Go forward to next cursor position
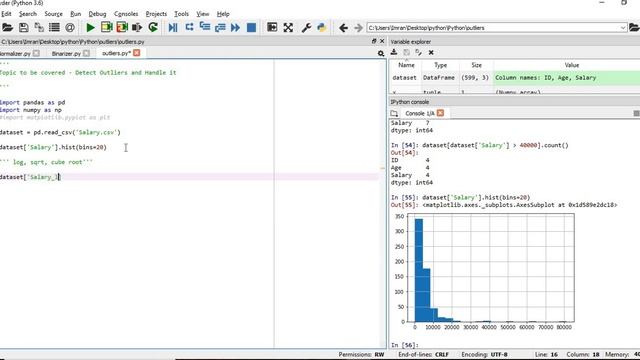Viewport: 640px width, 360px height. click(358, 28)
